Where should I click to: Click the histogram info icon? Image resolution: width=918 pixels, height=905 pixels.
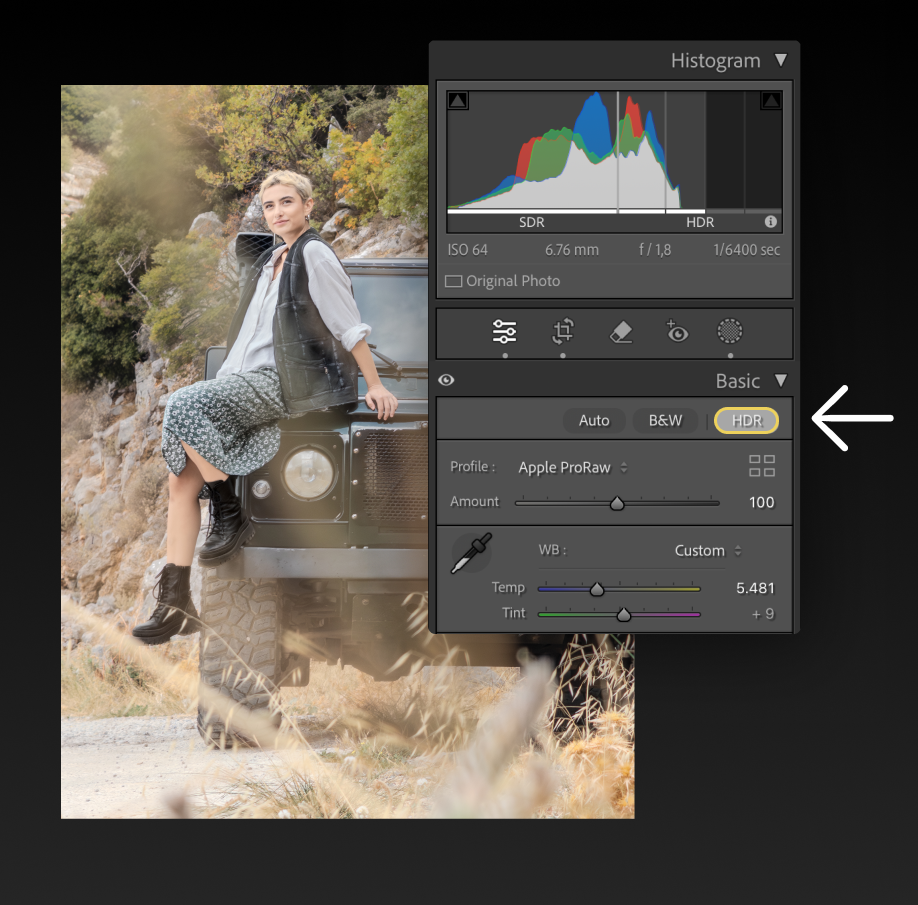pos(771,222)
